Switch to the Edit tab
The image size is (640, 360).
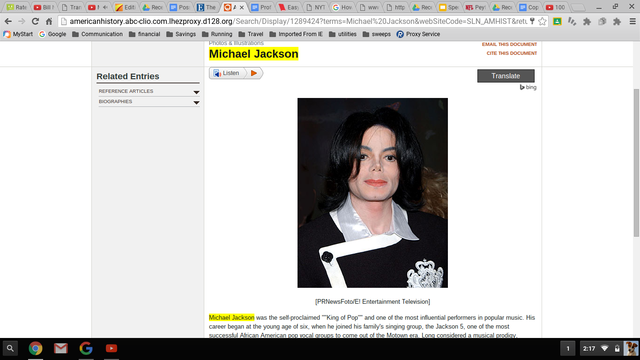[x=125, y=7]
